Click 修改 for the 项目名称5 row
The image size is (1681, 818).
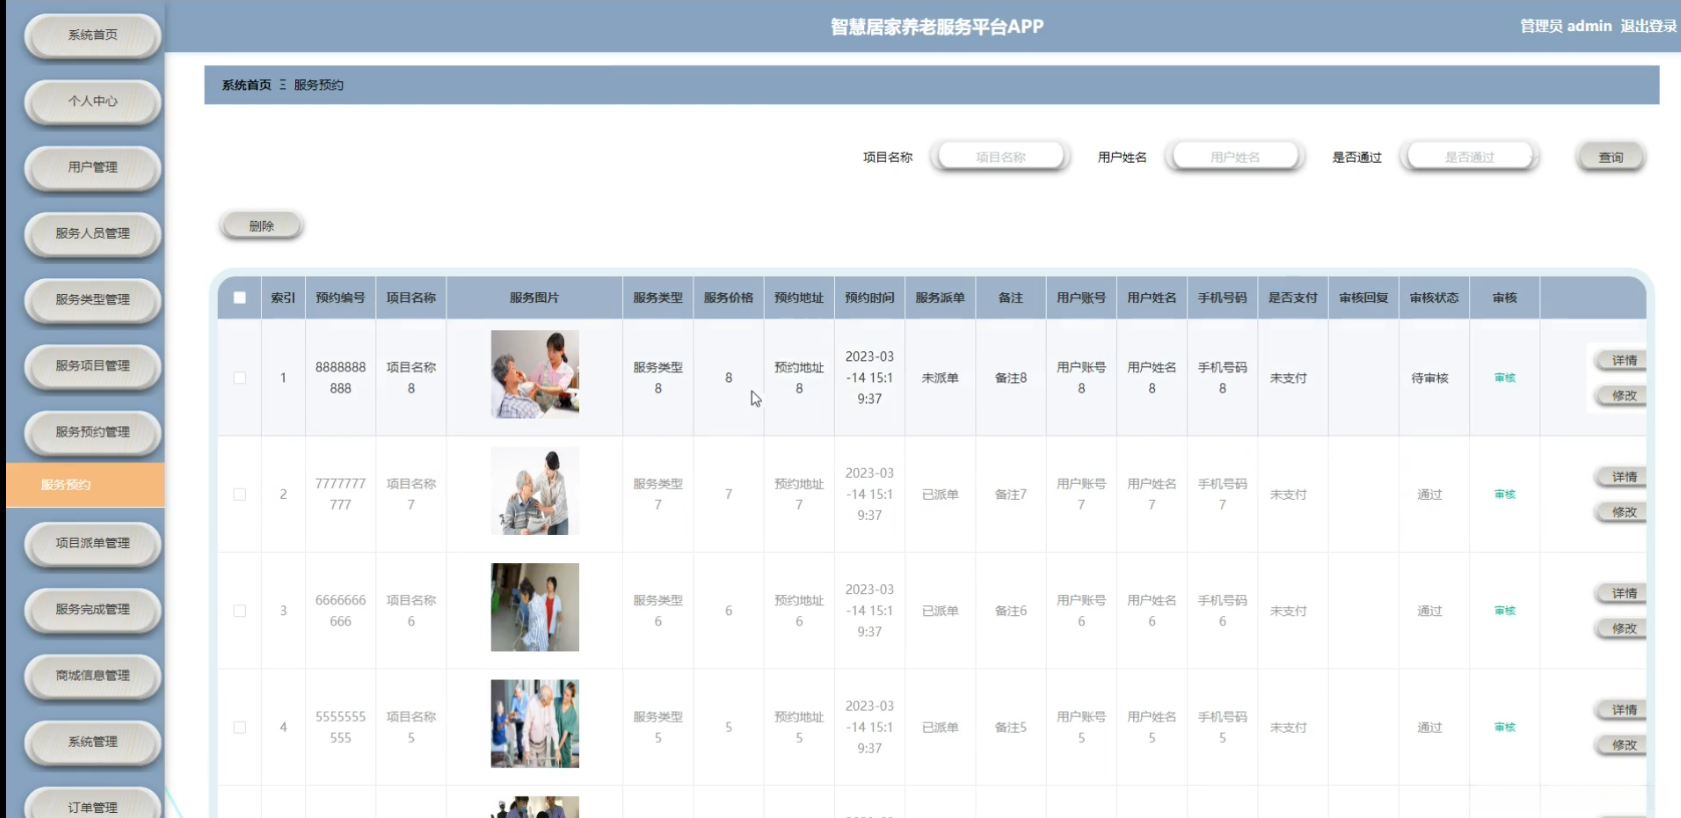1622,745
